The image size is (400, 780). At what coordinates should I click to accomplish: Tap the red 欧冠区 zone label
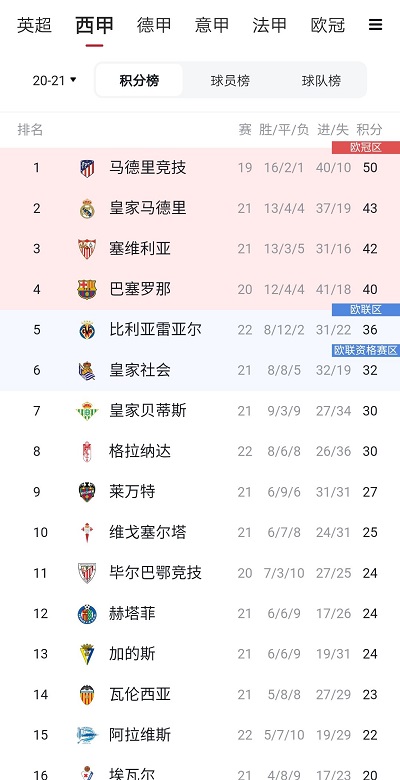click(366, 148)
